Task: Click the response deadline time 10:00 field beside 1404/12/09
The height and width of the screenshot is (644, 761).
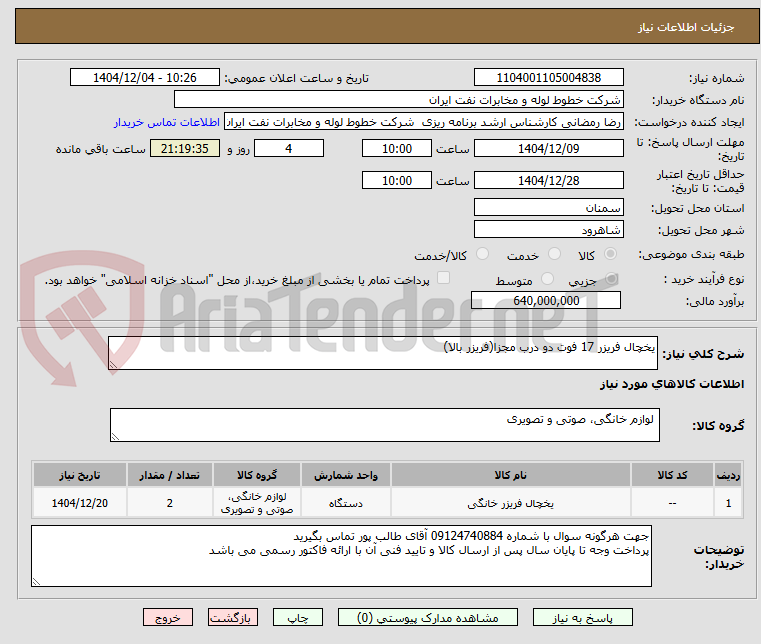Action: coord(397,149)
